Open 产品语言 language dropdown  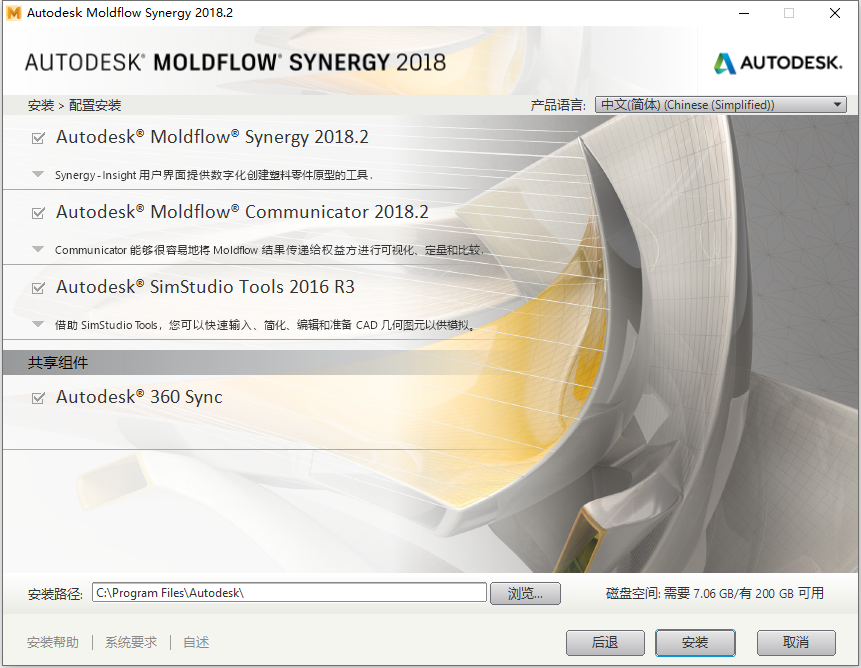pos(721,105)
